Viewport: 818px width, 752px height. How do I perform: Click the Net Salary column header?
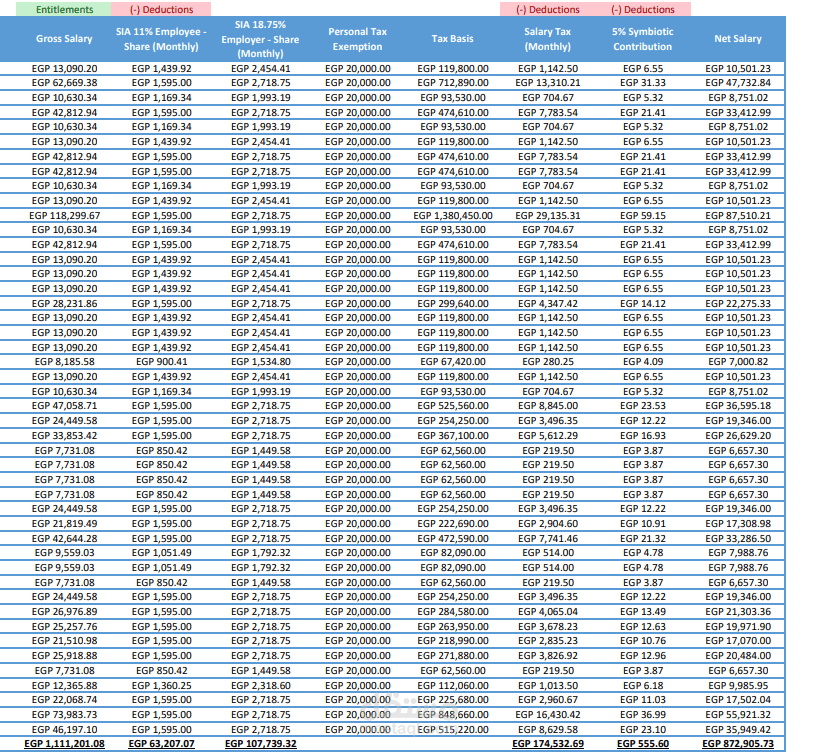738,39
